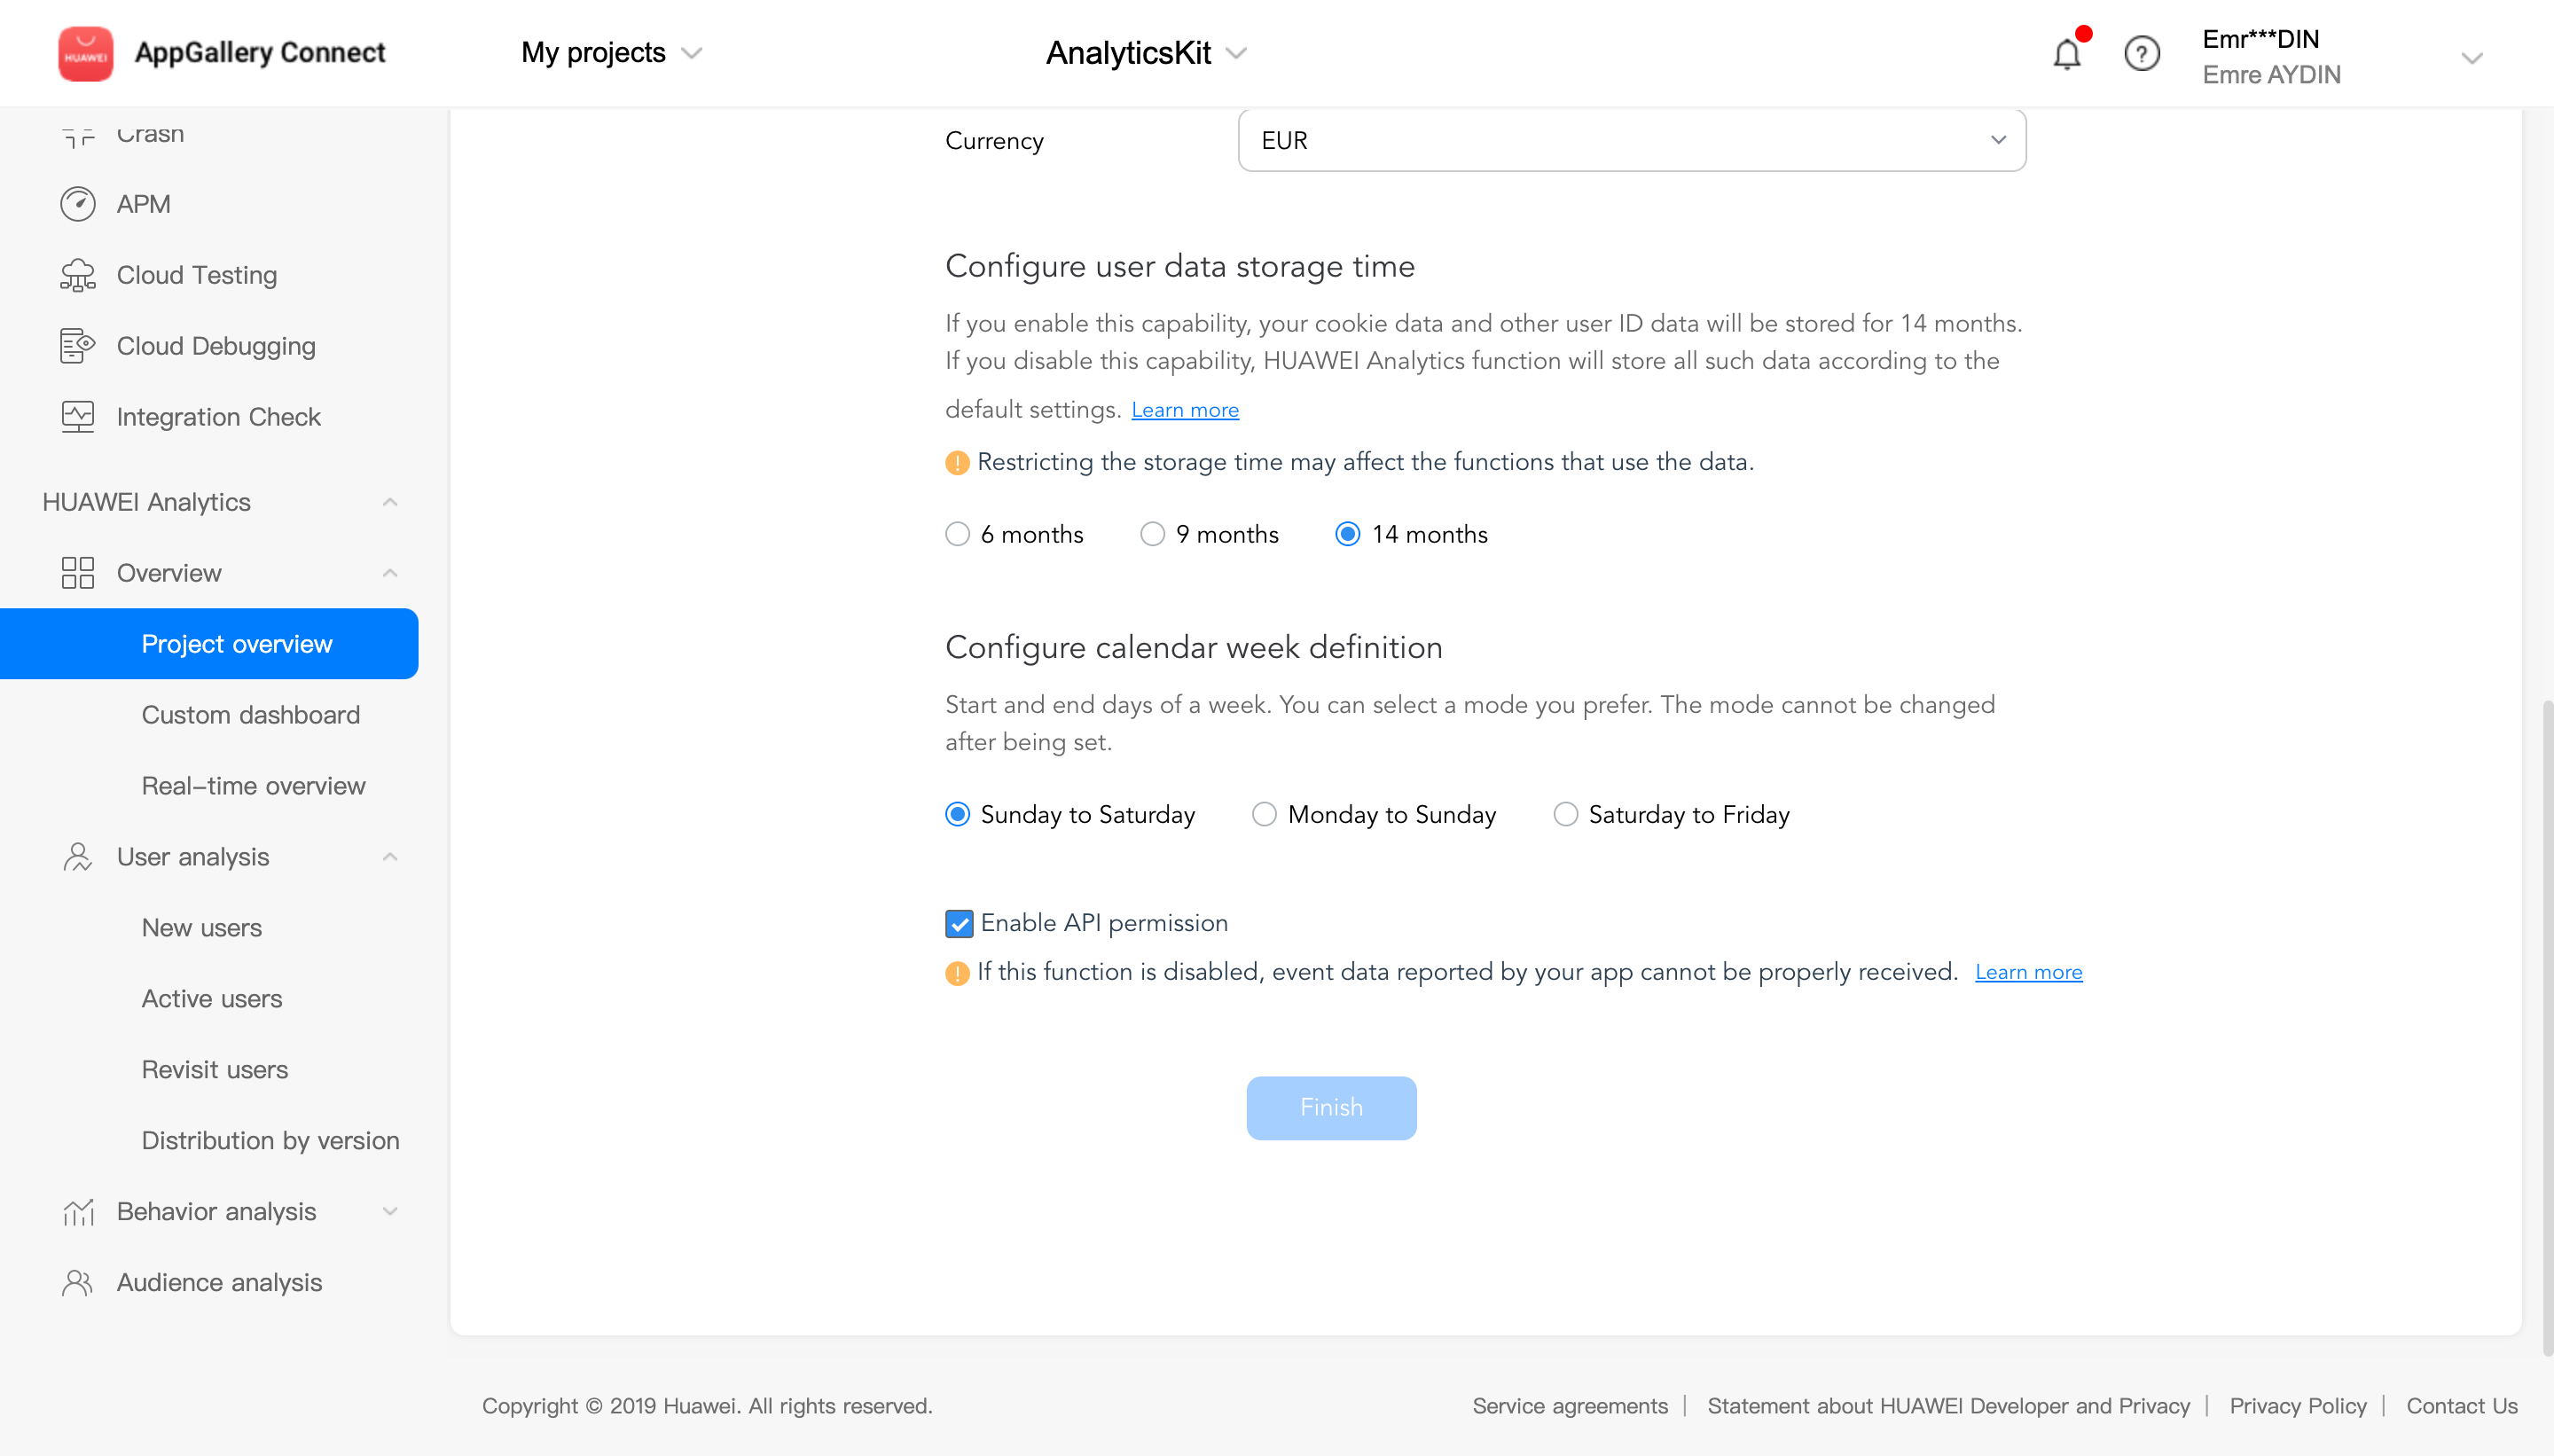
Task: Click the Integration Check icon
Action: point(78,417)
